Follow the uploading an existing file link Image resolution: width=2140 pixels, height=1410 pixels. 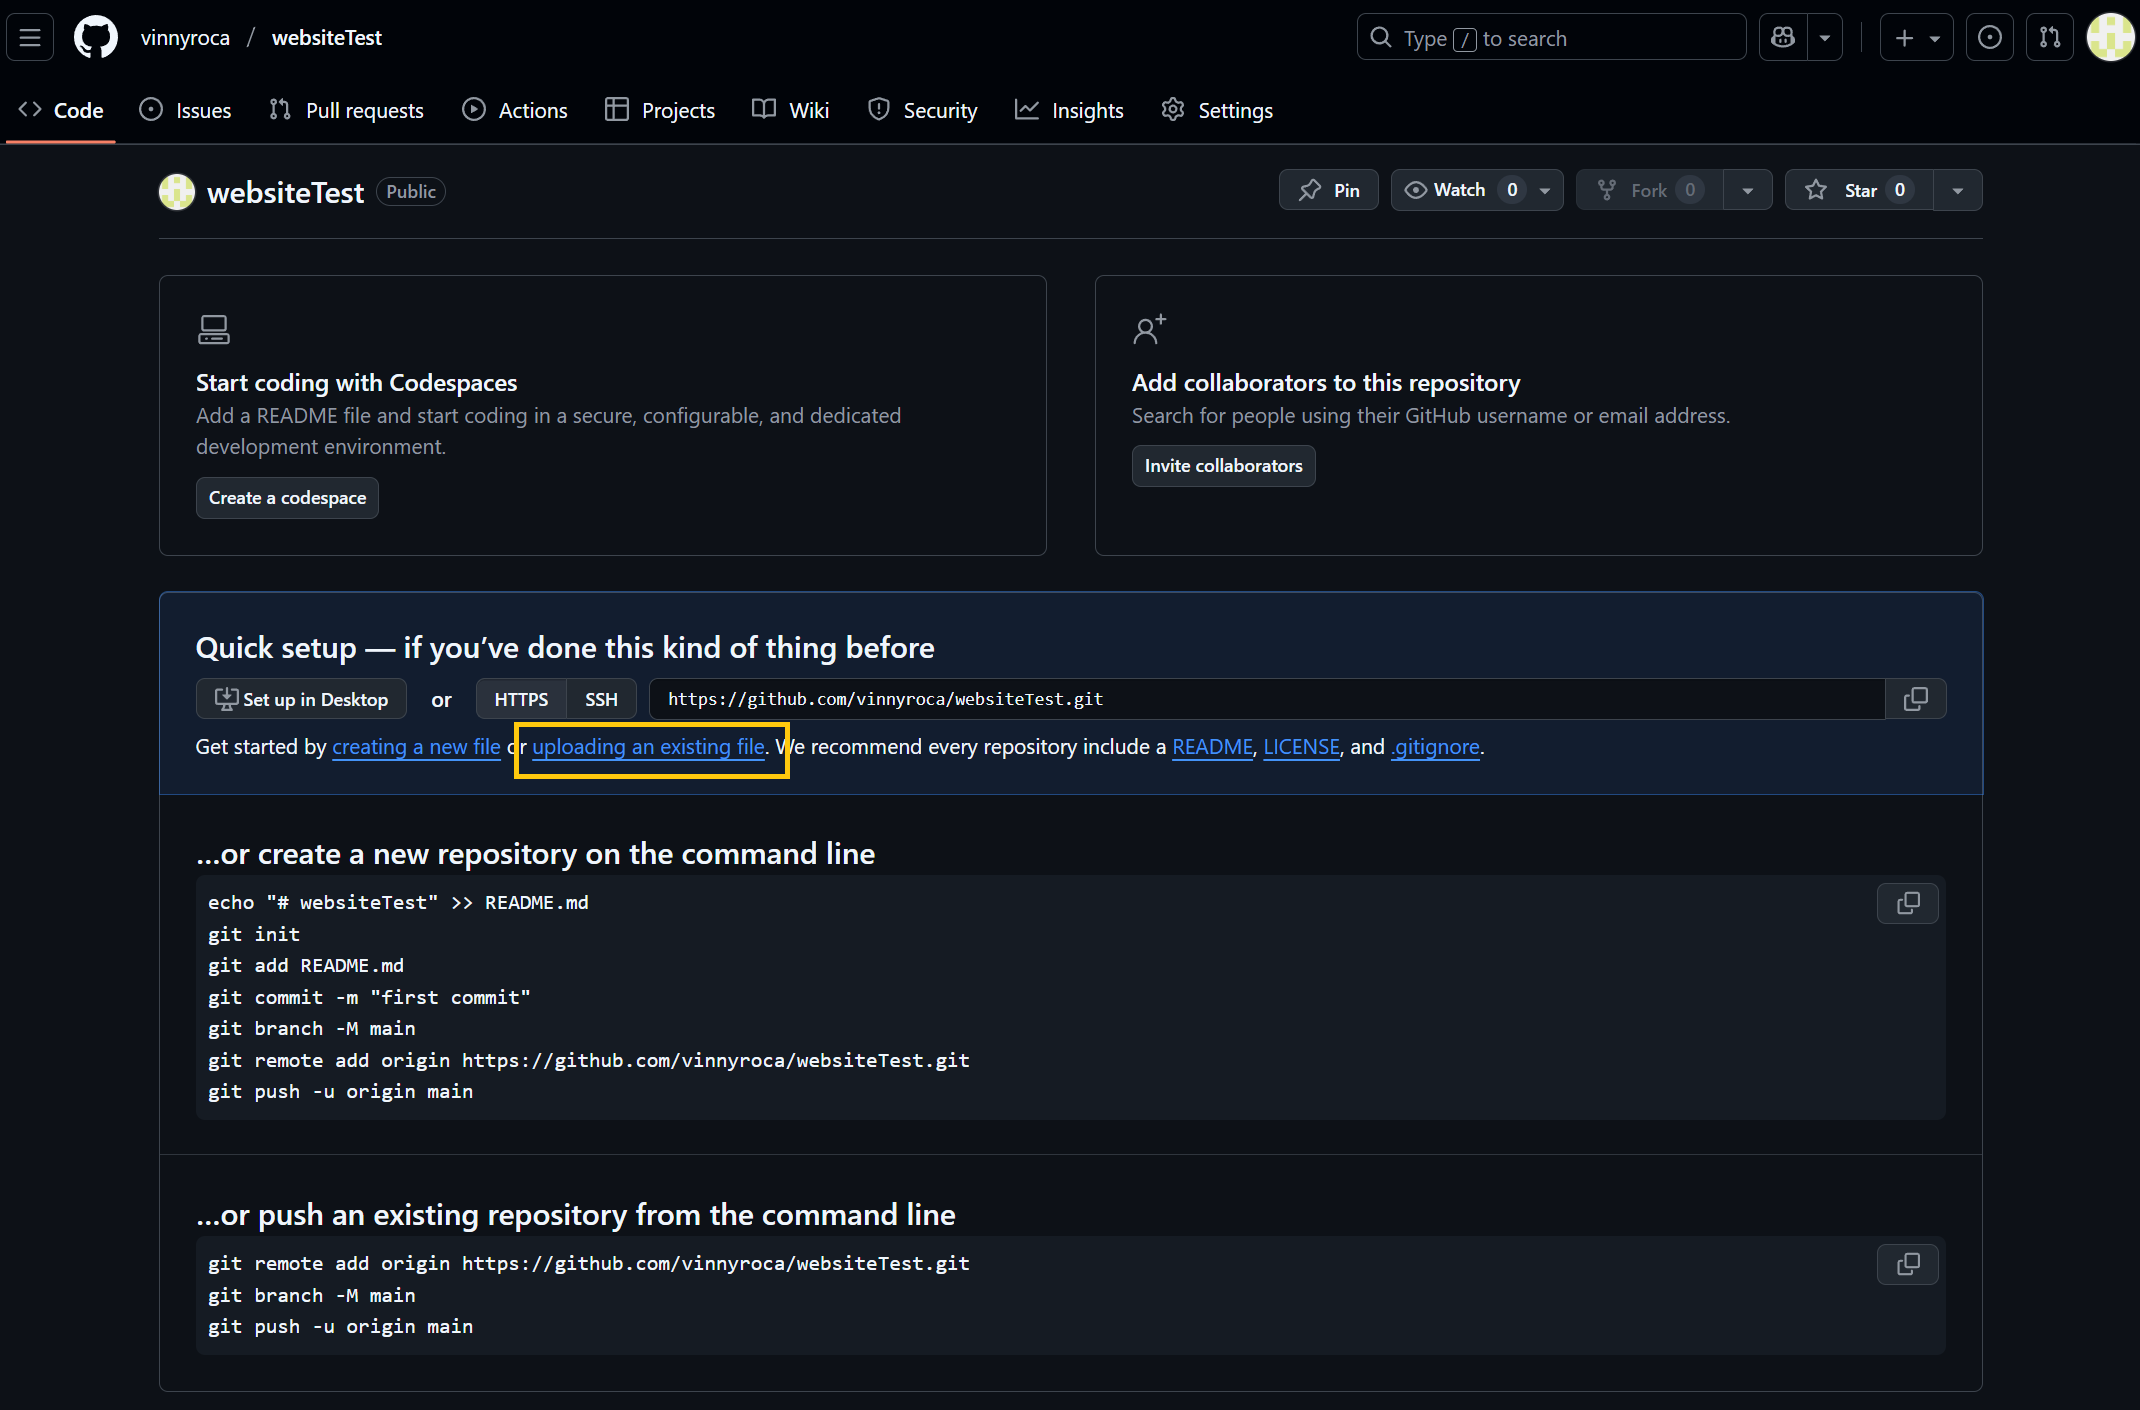point(648,747)
